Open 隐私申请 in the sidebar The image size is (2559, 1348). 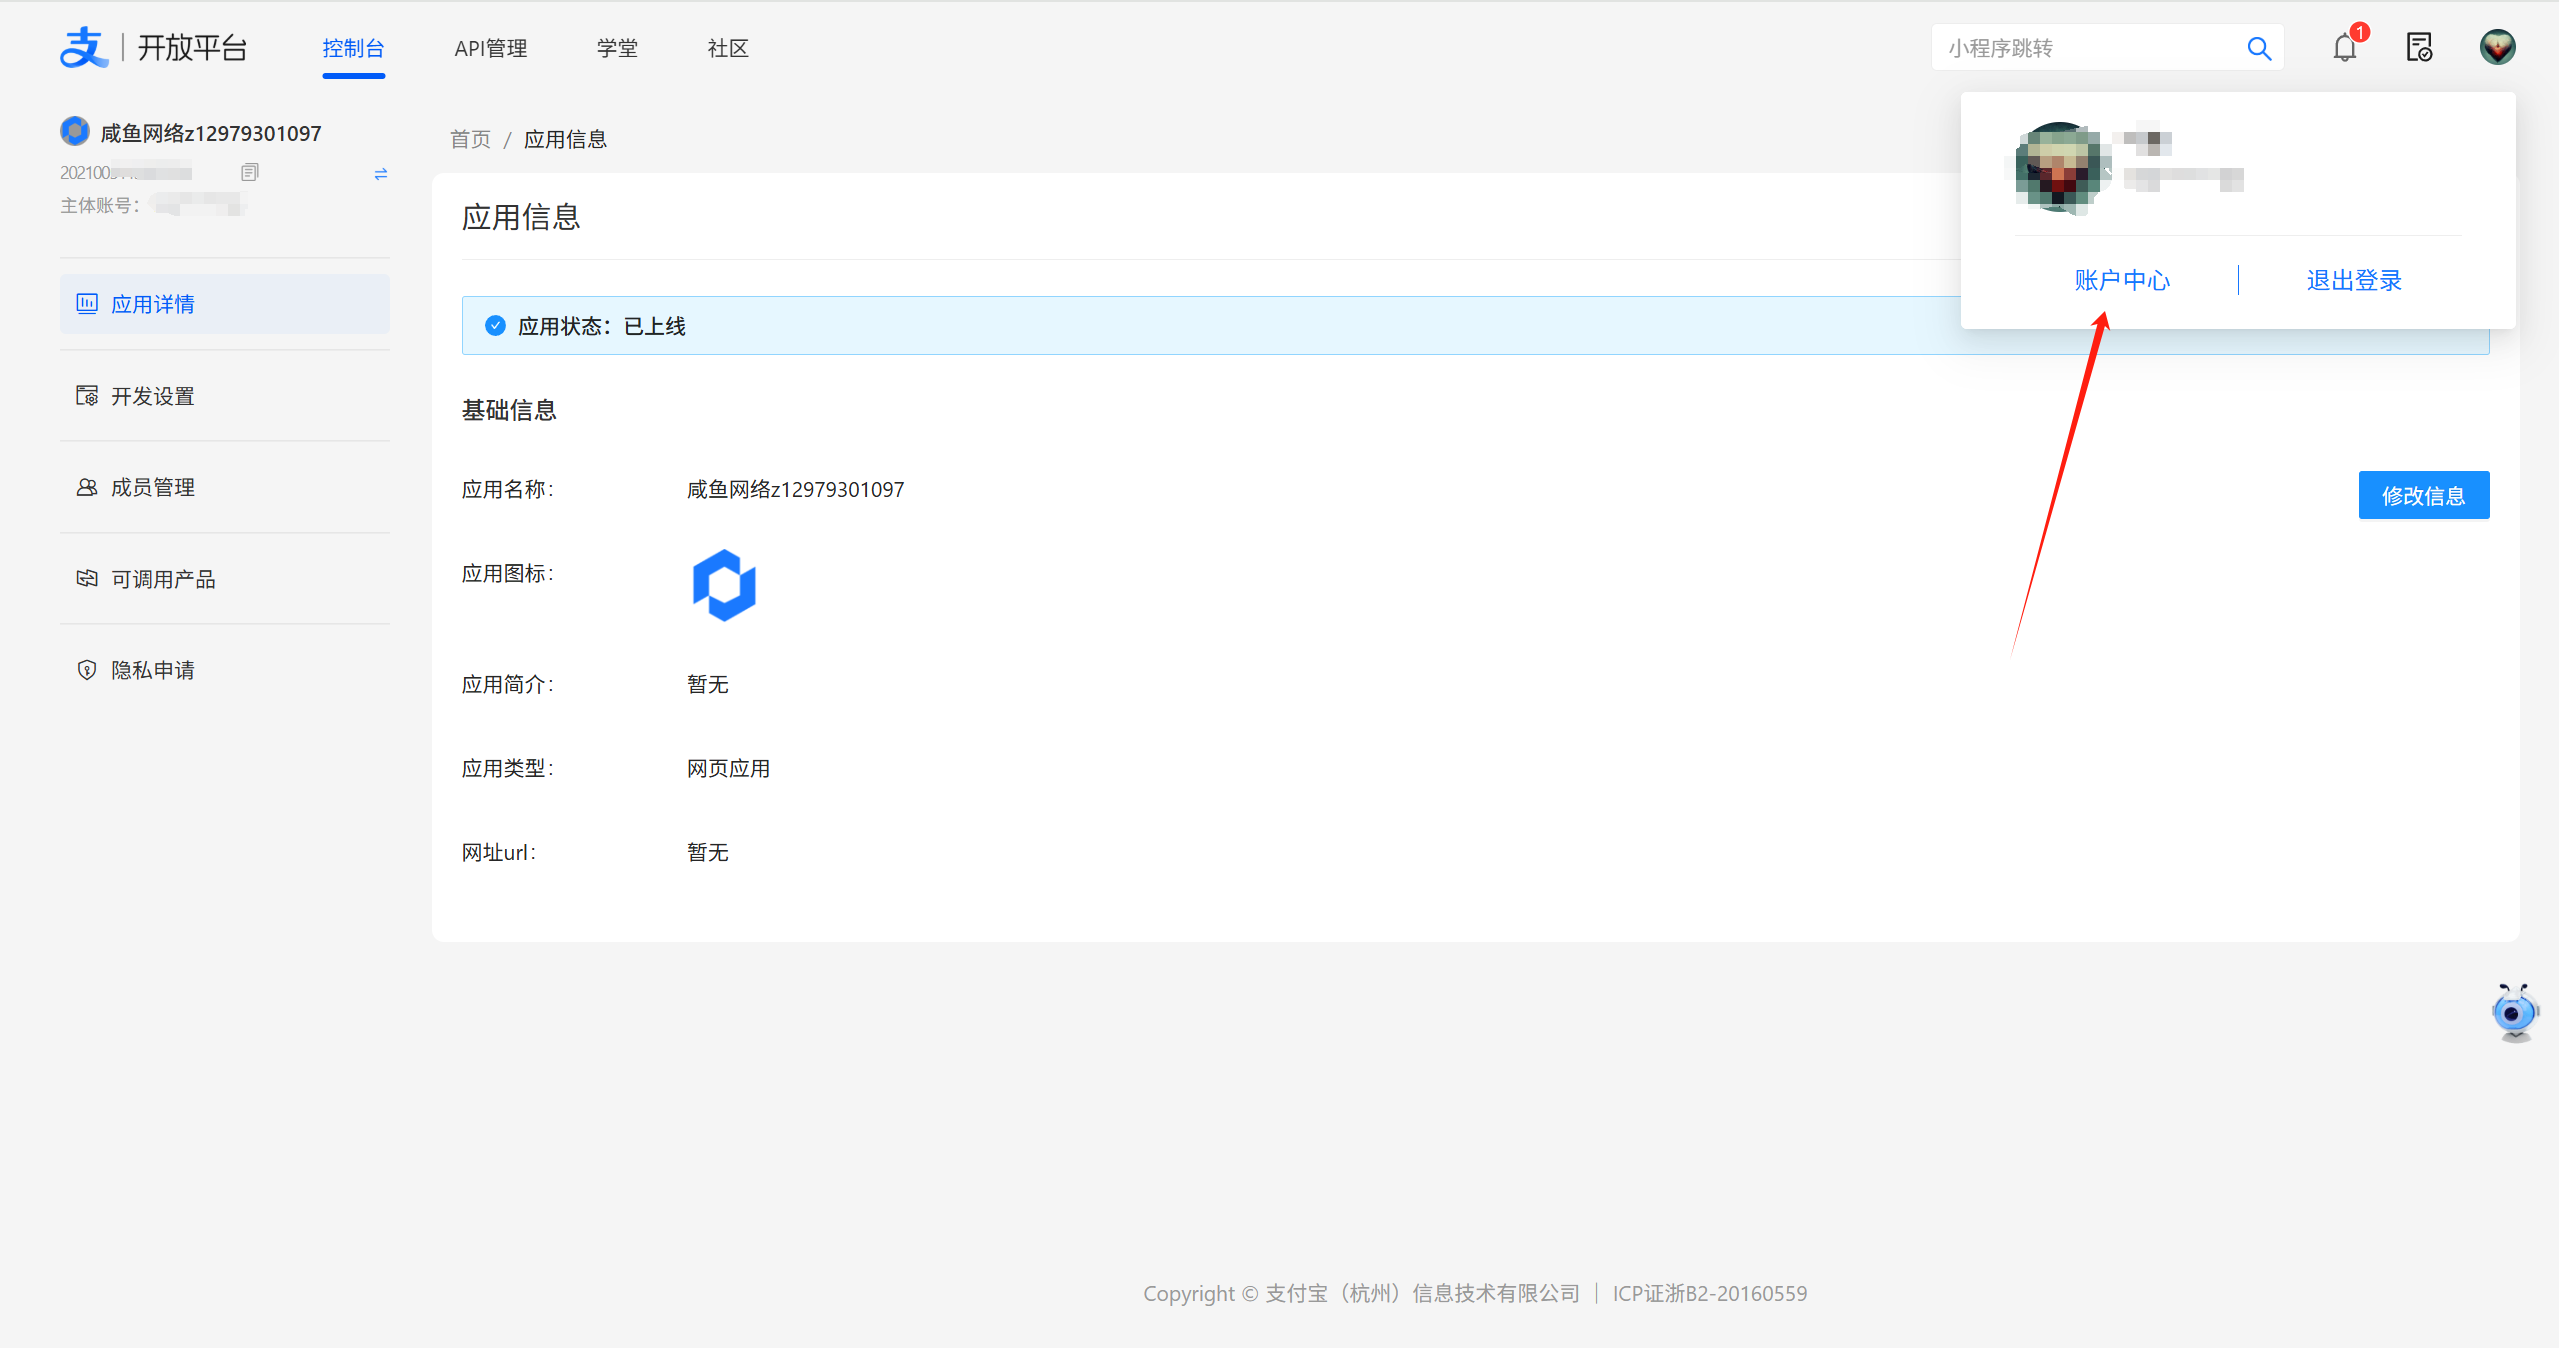point(225,670)
